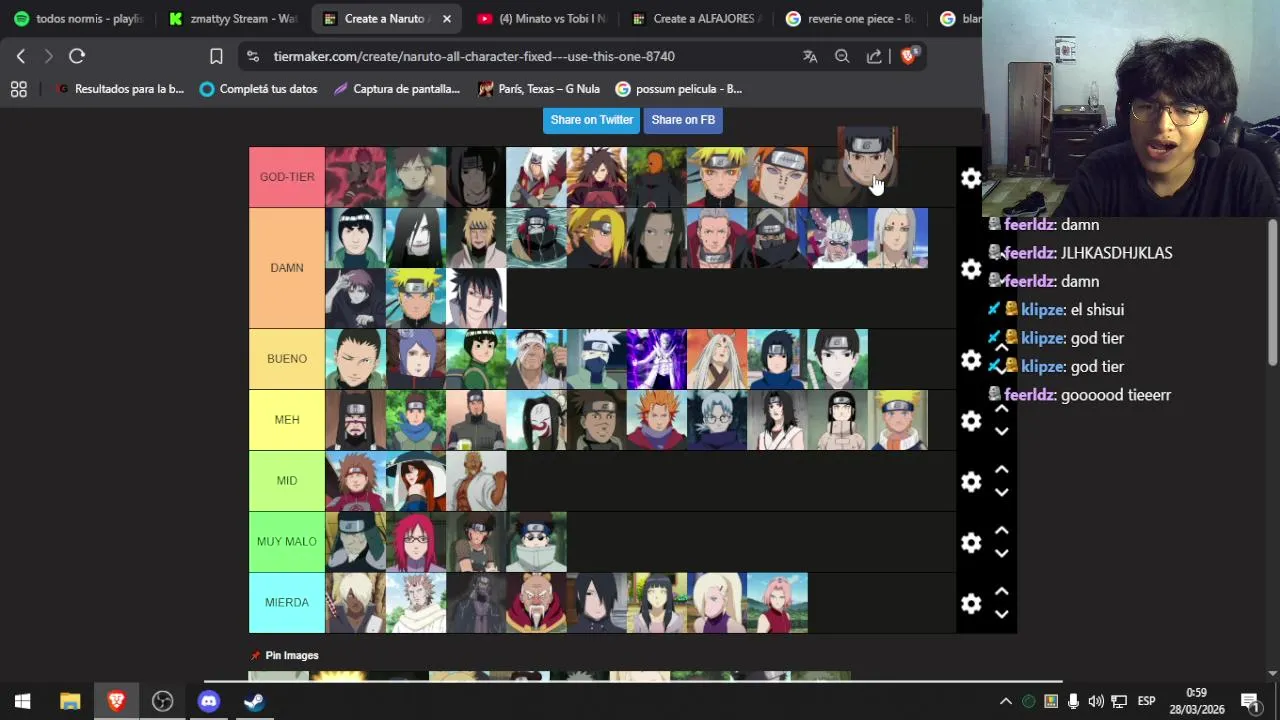Open settings gear for MEH row
The height and width of the screenshot is (720, 1280).
(x=971, y=421)
